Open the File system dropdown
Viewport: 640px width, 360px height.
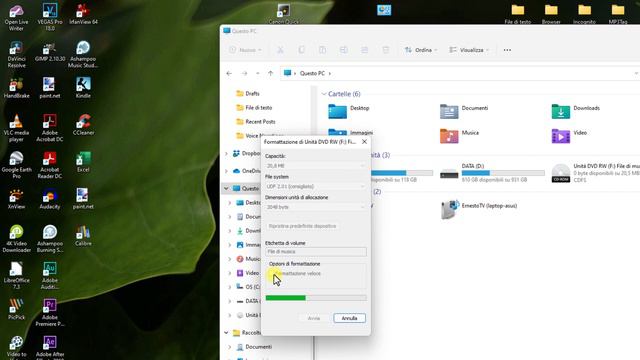point(316,187)
